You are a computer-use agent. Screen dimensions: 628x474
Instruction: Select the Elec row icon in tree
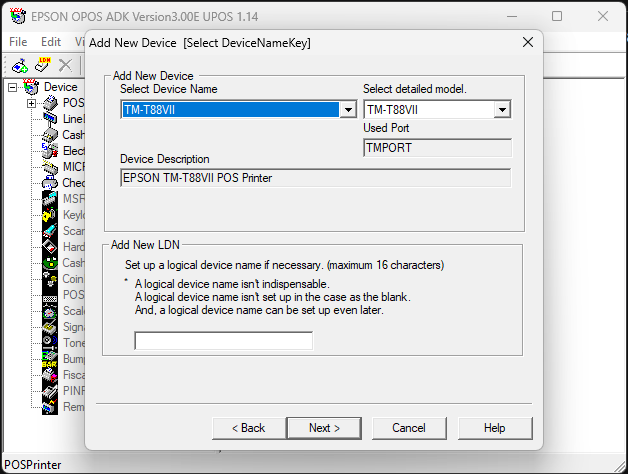coord(50,151)
